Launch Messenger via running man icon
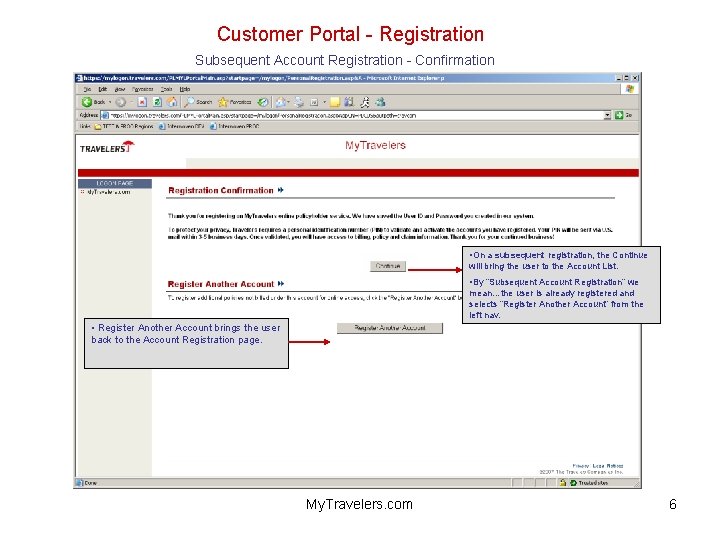 365,102
